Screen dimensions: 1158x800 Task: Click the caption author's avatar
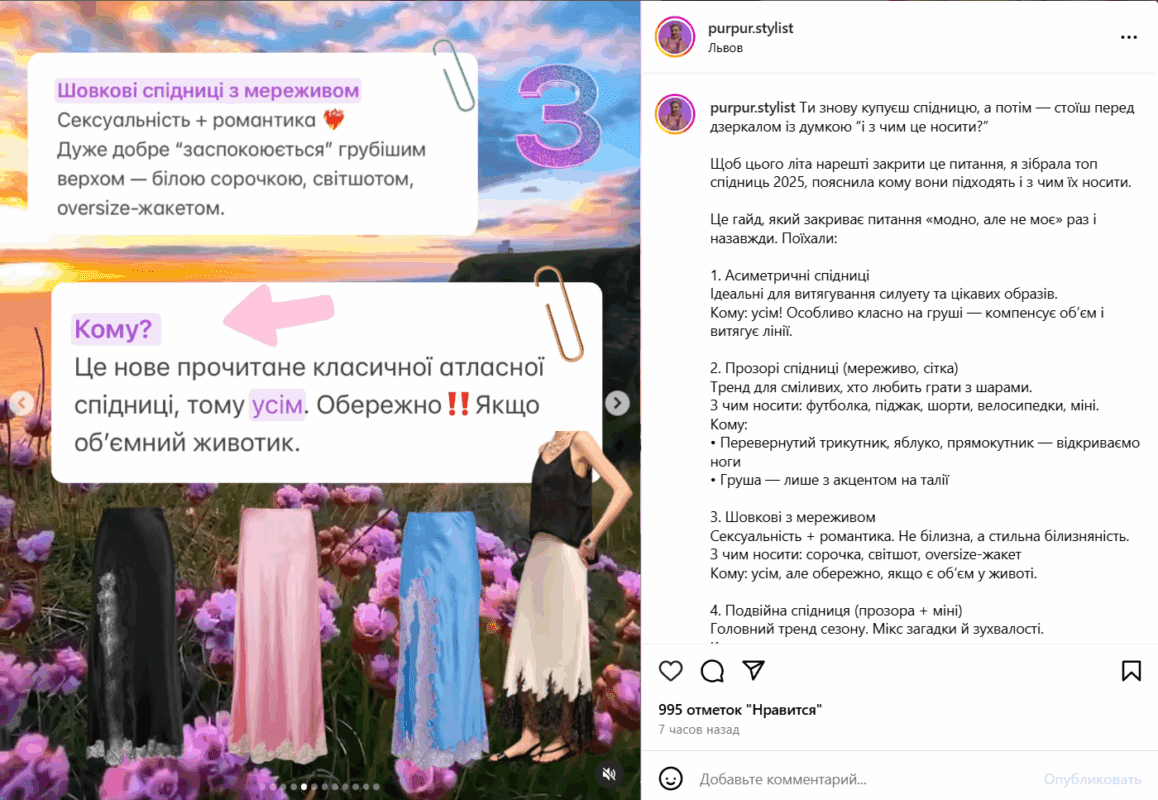coord(675,114)
